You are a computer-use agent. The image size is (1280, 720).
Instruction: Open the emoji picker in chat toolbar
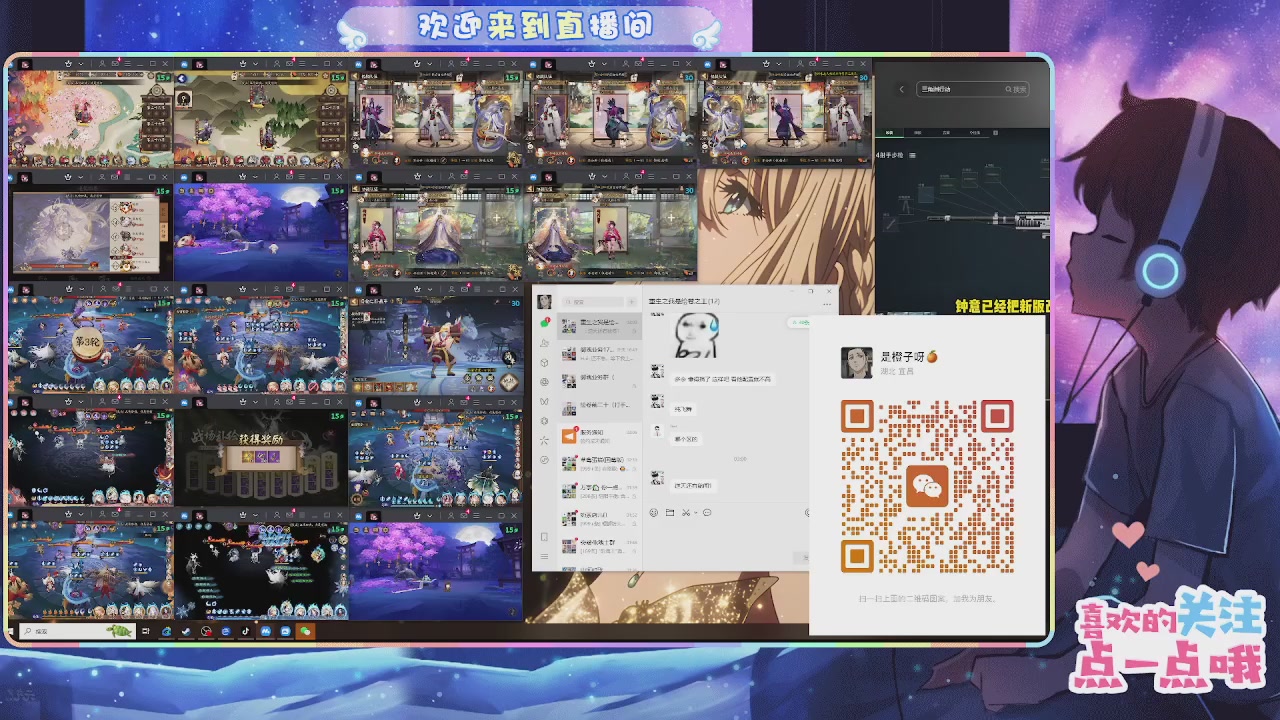654,513
